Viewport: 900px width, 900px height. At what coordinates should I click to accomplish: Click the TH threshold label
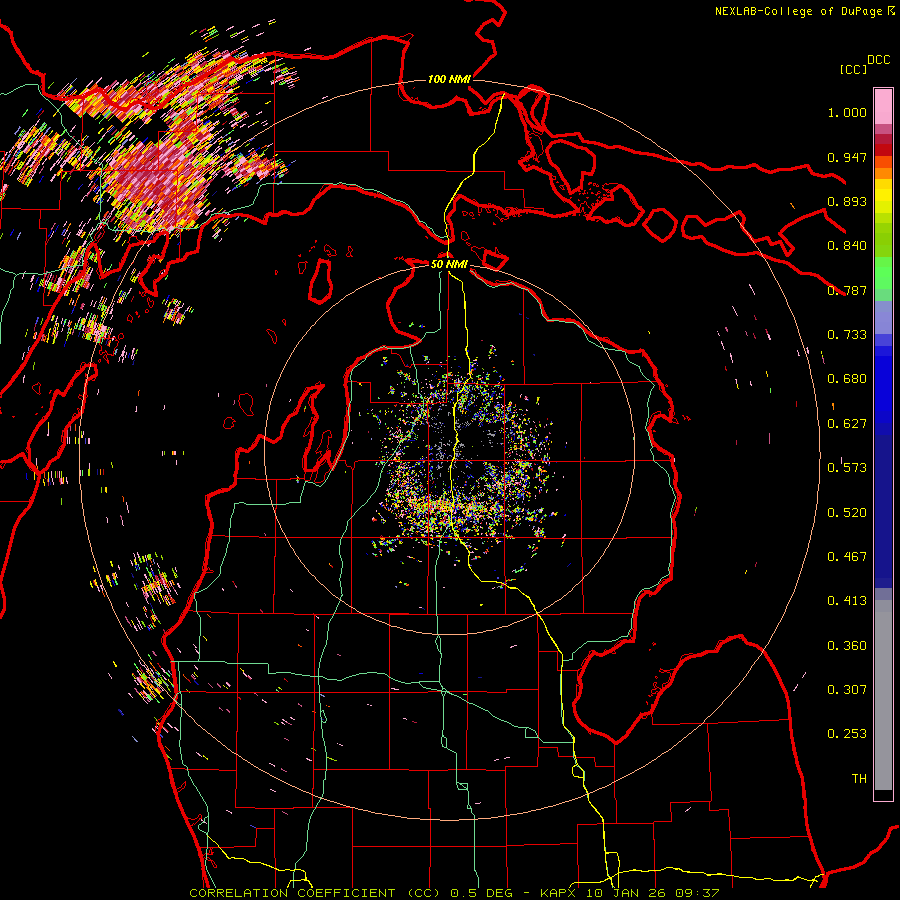coord(859,779)
